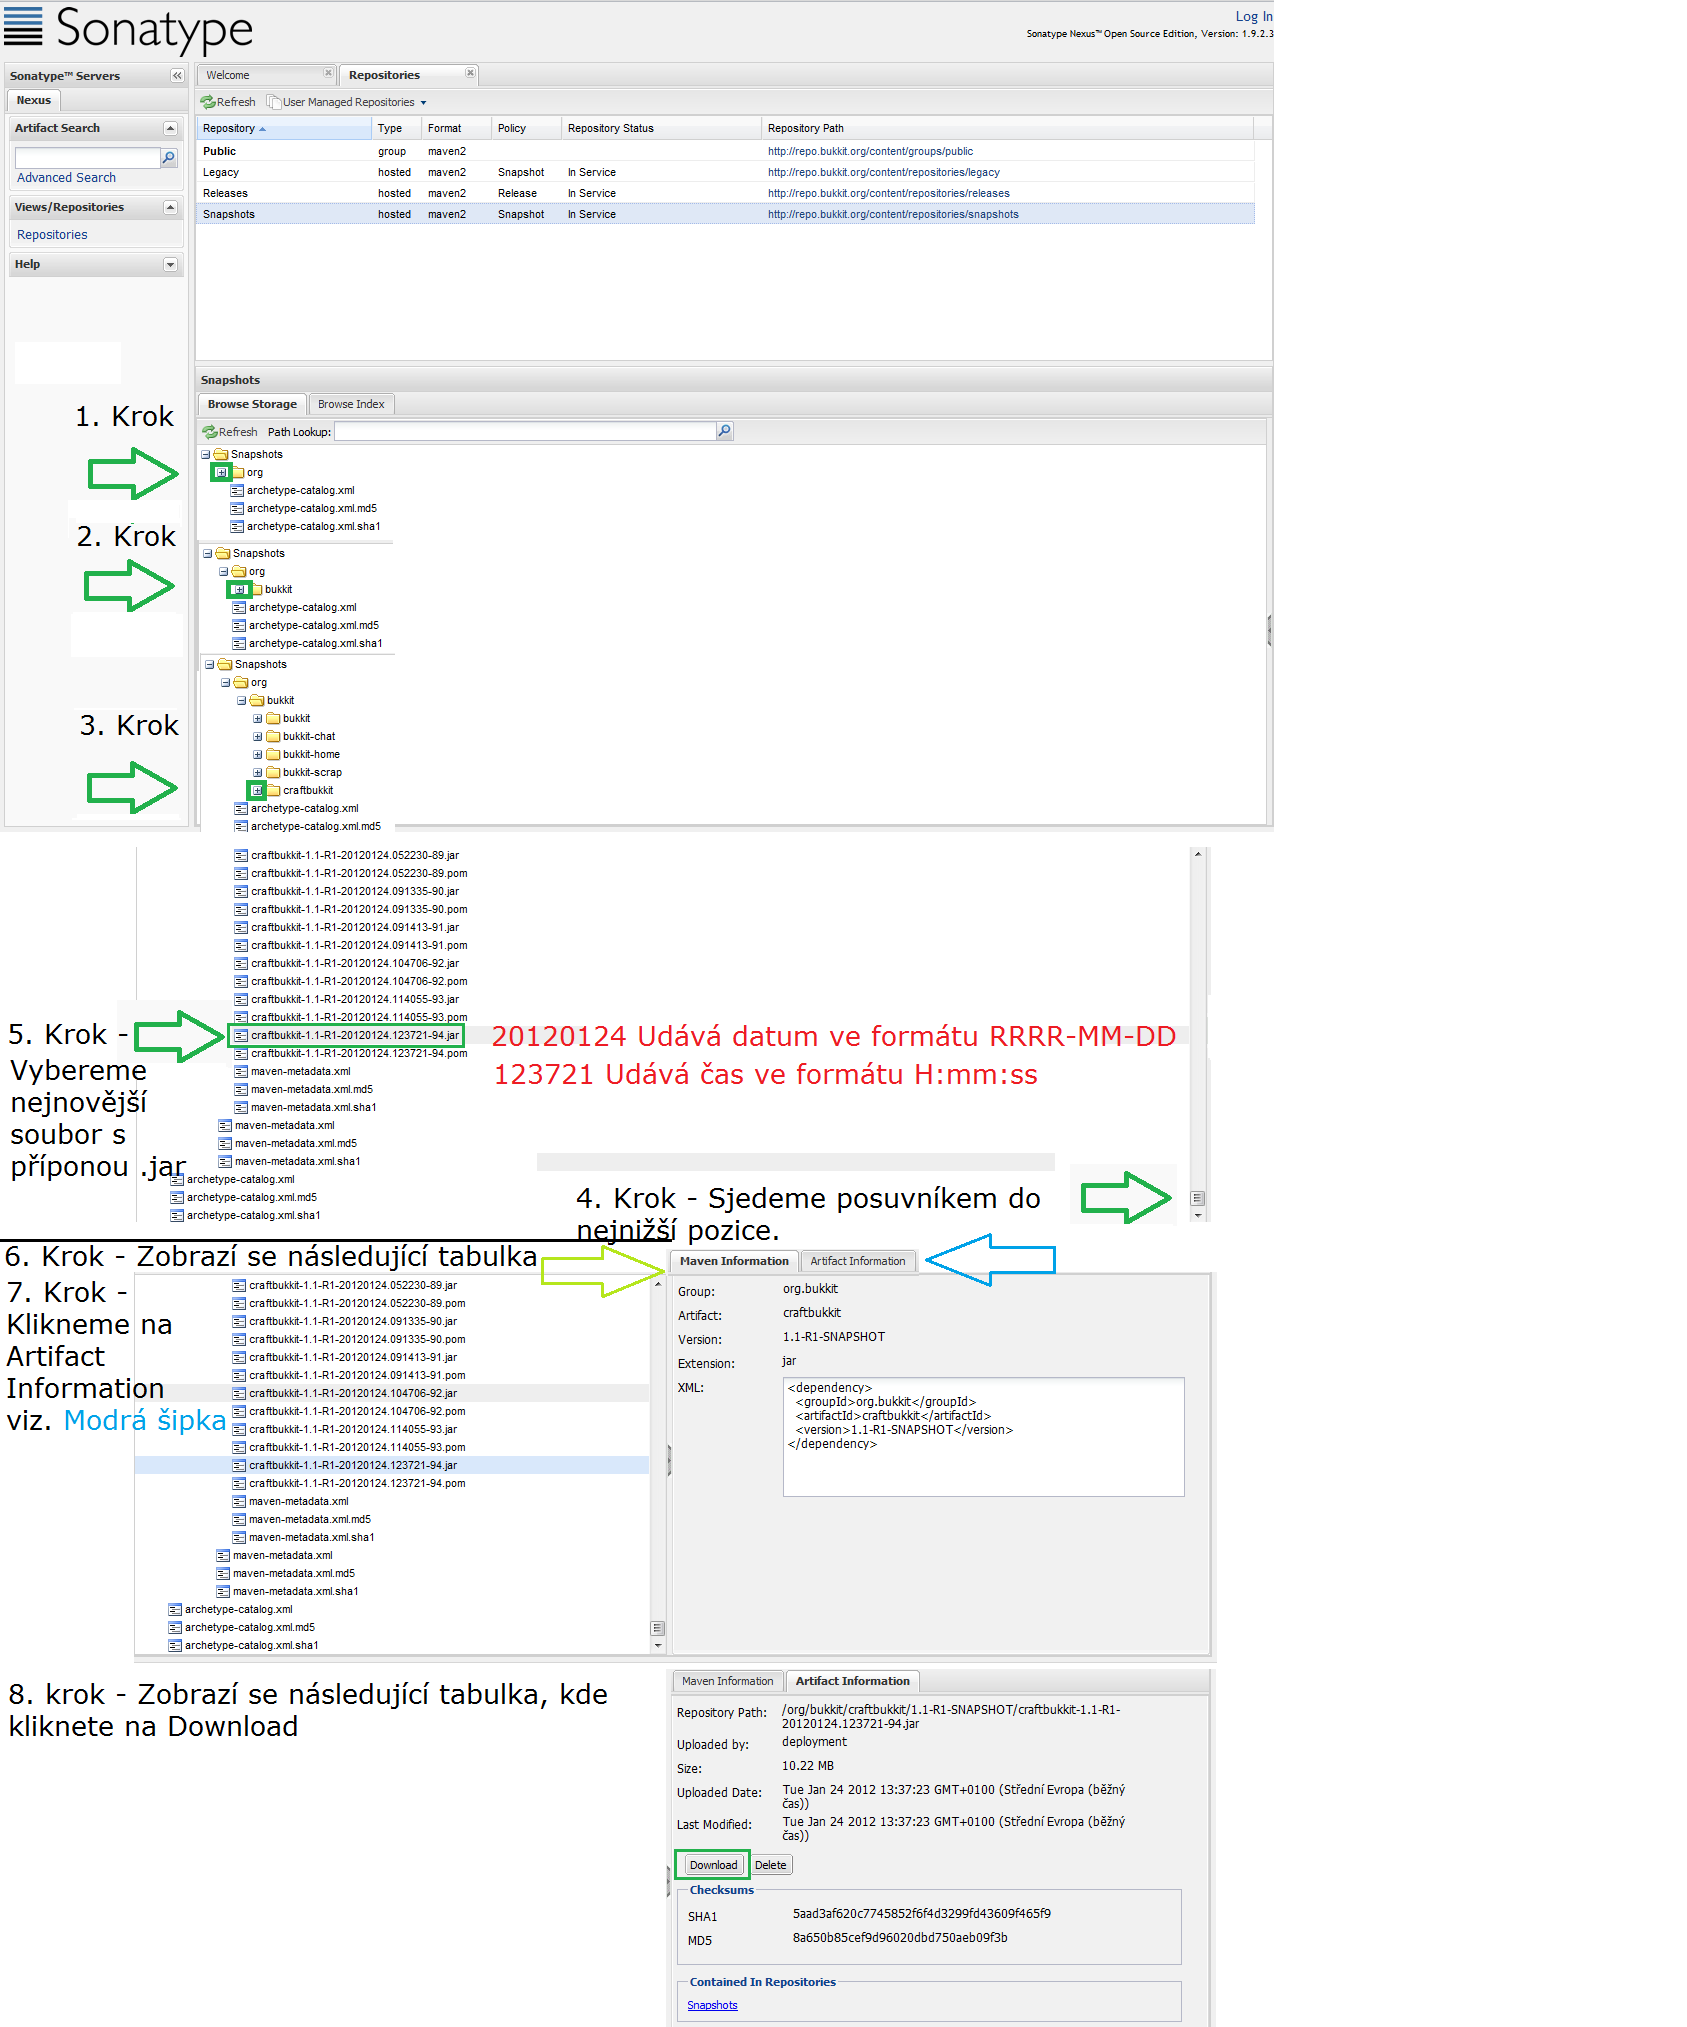Open the Repositories link in sidebar
Screen dimensions: 1687x2027
(52, 234)
